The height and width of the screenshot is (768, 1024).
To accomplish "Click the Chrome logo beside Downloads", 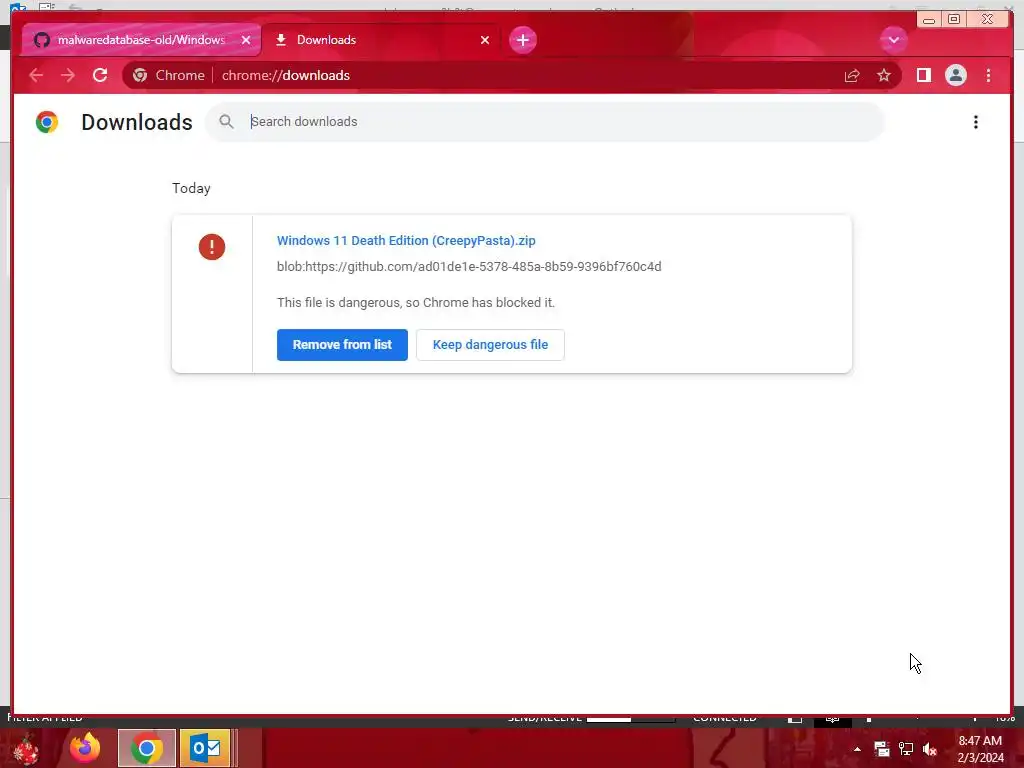I will click(x=46, y=122).
